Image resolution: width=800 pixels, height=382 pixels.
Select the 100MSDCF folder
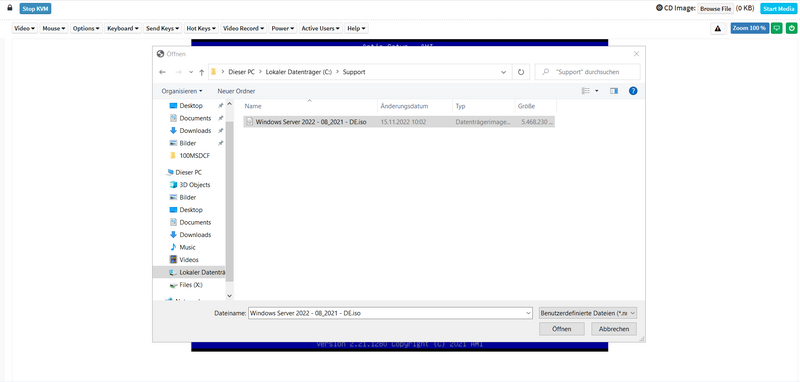tap(194, 156)
